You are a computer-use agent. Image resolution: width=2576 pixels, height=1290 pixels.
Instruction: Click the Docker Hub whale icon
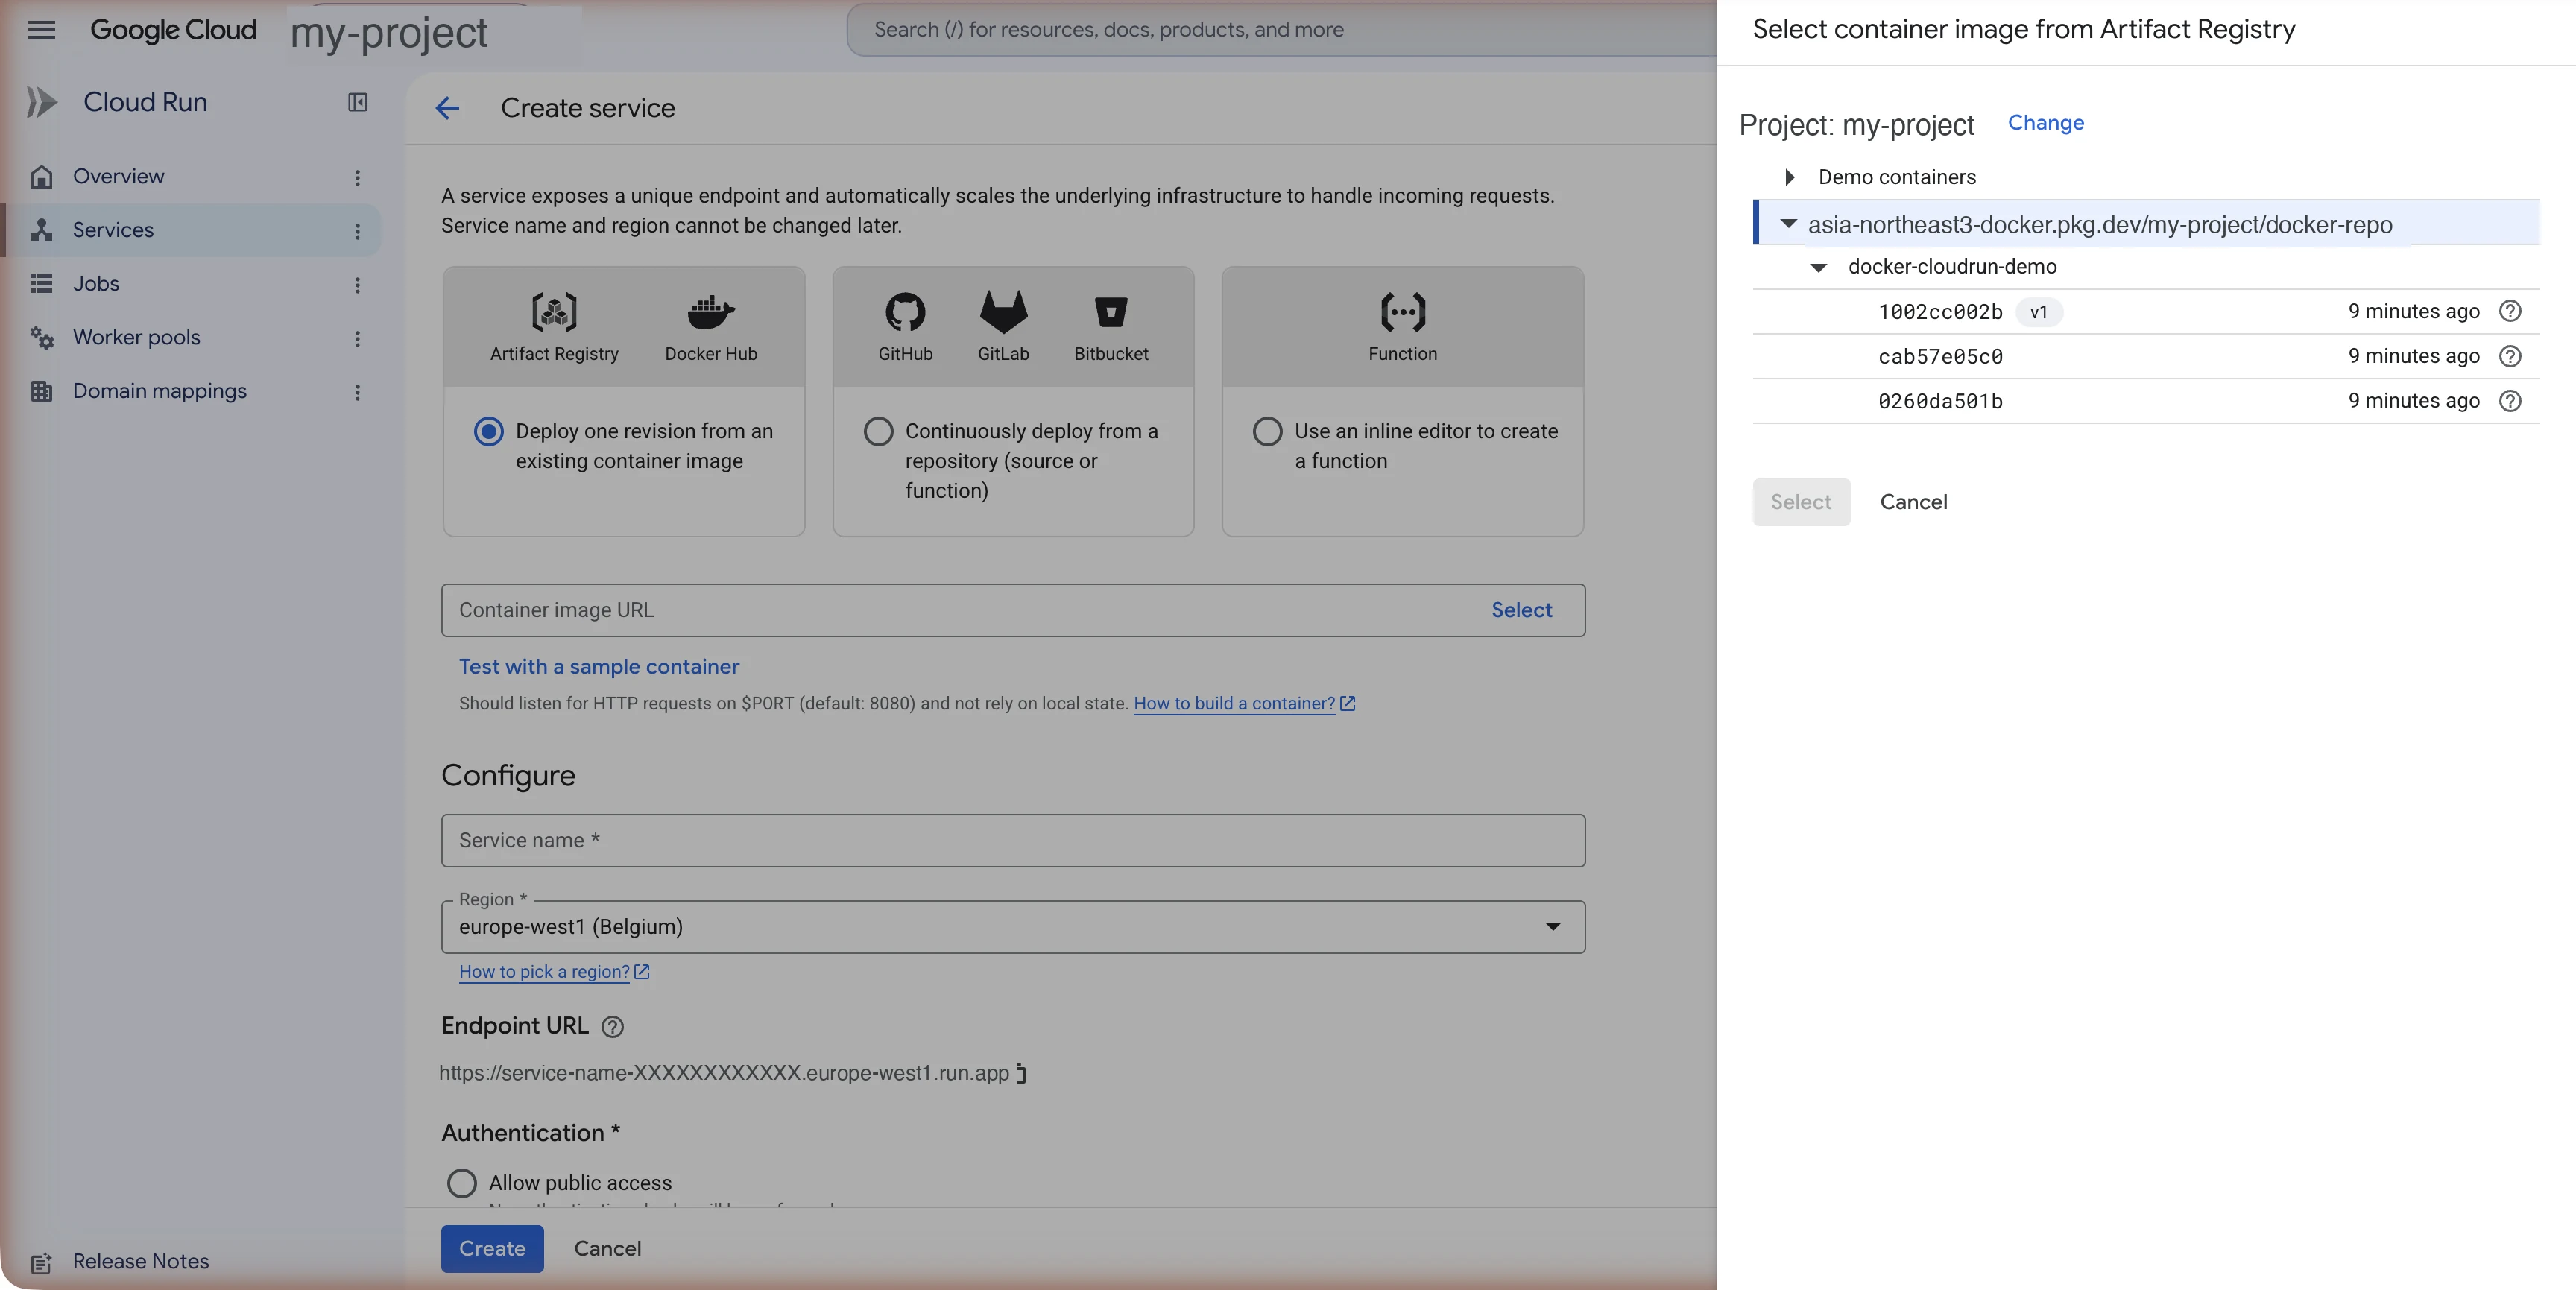[x=711, y=312]
